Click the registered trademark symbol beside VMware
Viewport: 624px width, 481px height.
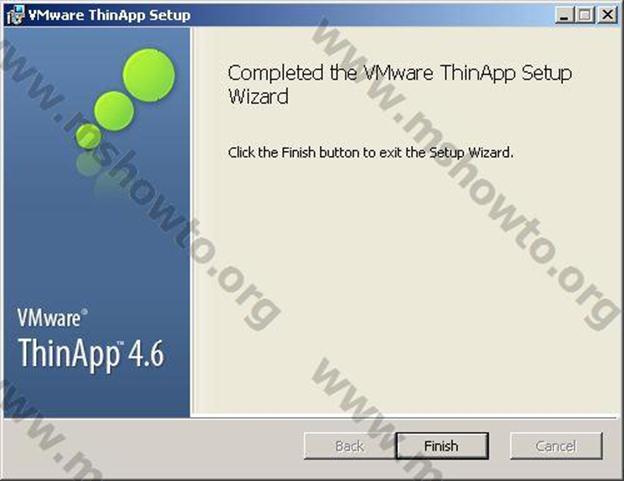click(x=84, y=312)
